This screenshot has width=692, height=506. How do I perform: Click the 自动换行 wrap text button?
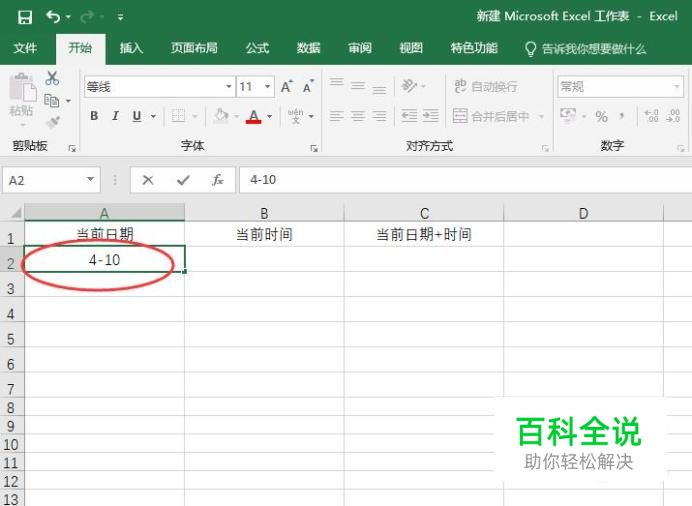pyautogui.click(x=486, y=86)
